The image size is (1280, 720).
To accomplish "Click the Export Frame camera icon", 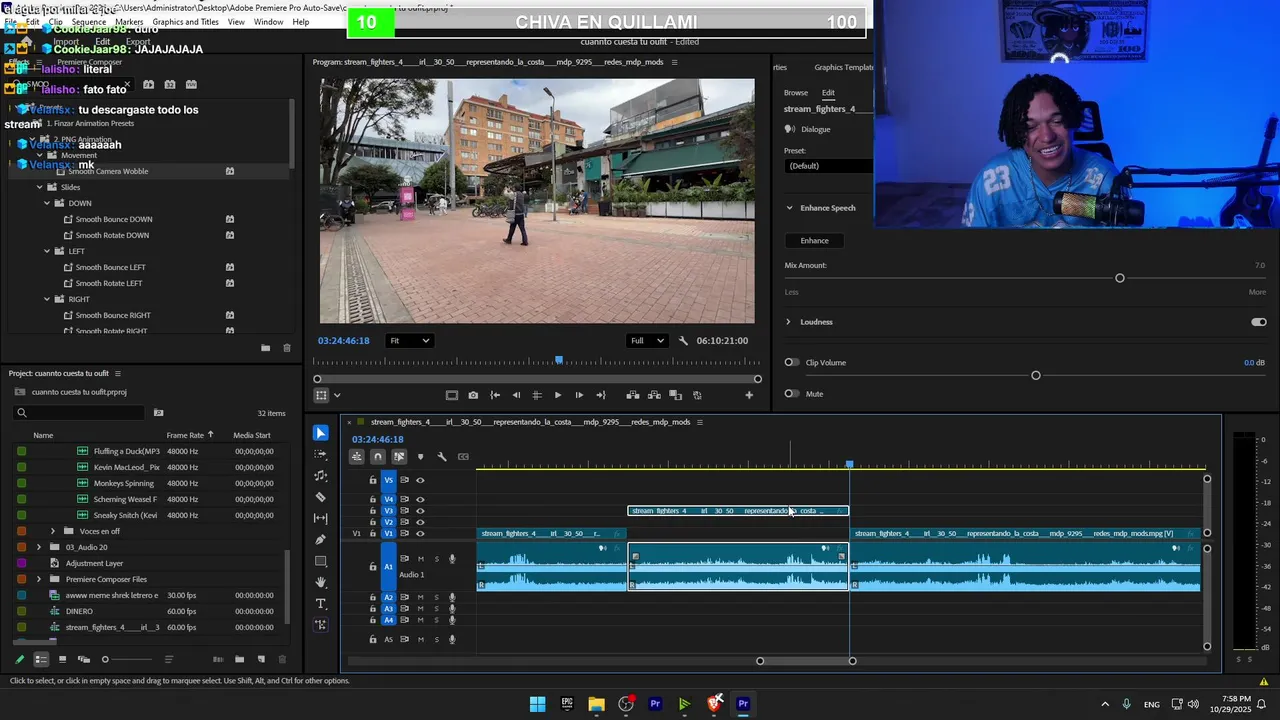I will (473, 395).
